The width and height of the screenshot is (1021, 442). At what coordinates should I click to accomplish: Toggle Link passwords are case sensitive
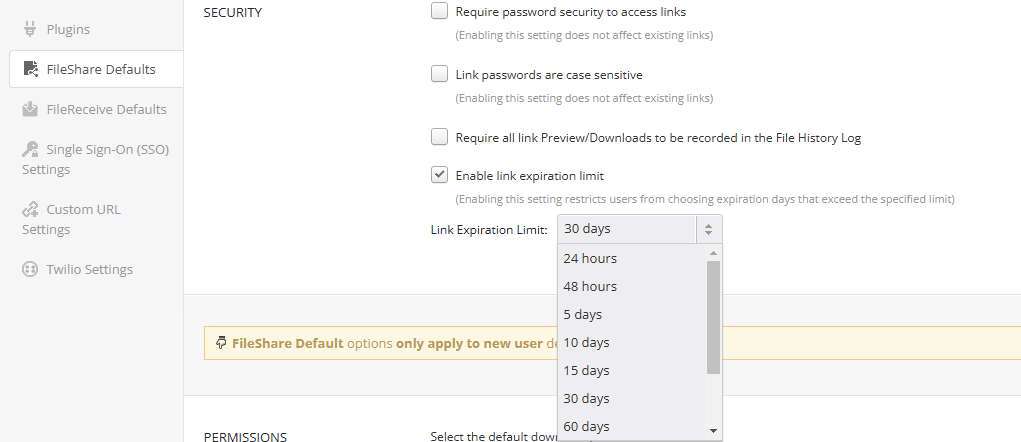(440, 74)
